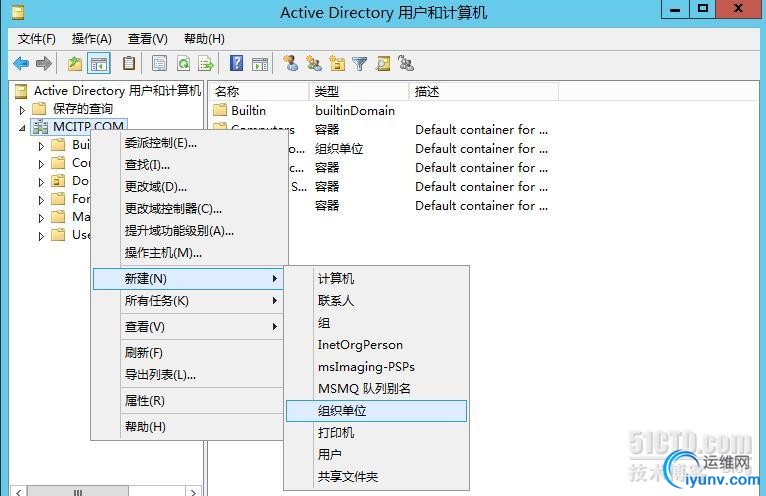Click the create new organizational unit icon
Viewport: 766px width, 496px height.
[x=337, y=64]
